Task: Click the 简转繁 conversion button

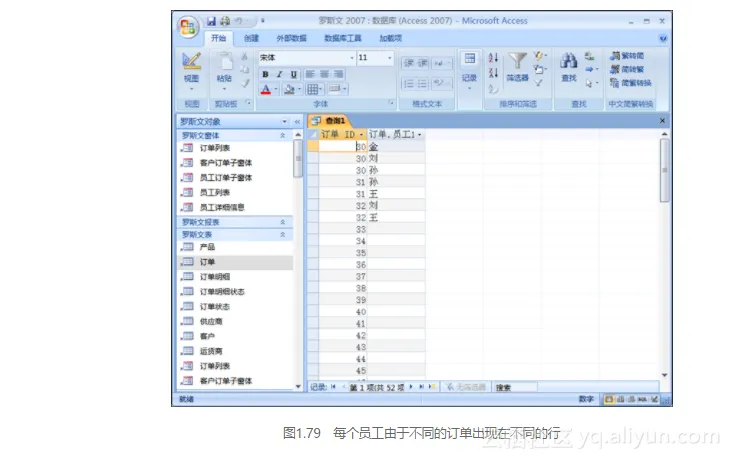Action: click(x=627, y=69)
